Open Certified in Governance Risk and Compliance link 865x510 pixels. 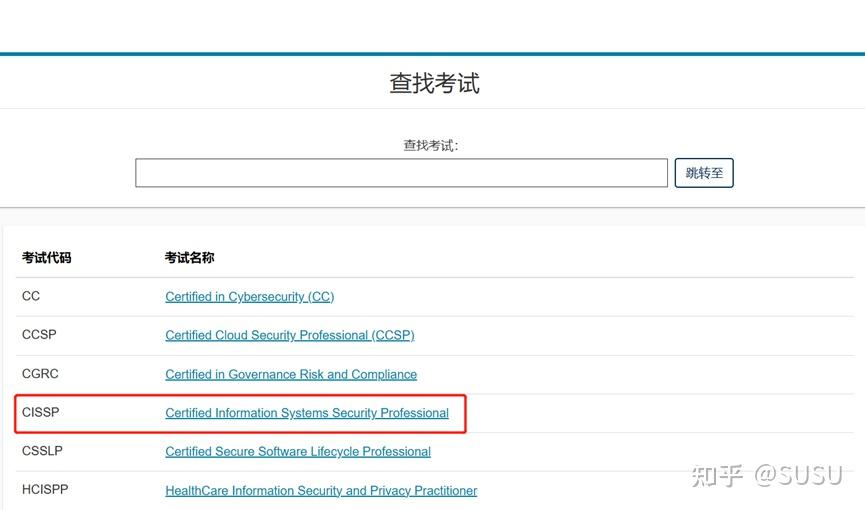pyautogui.click(x=291, y=374)
